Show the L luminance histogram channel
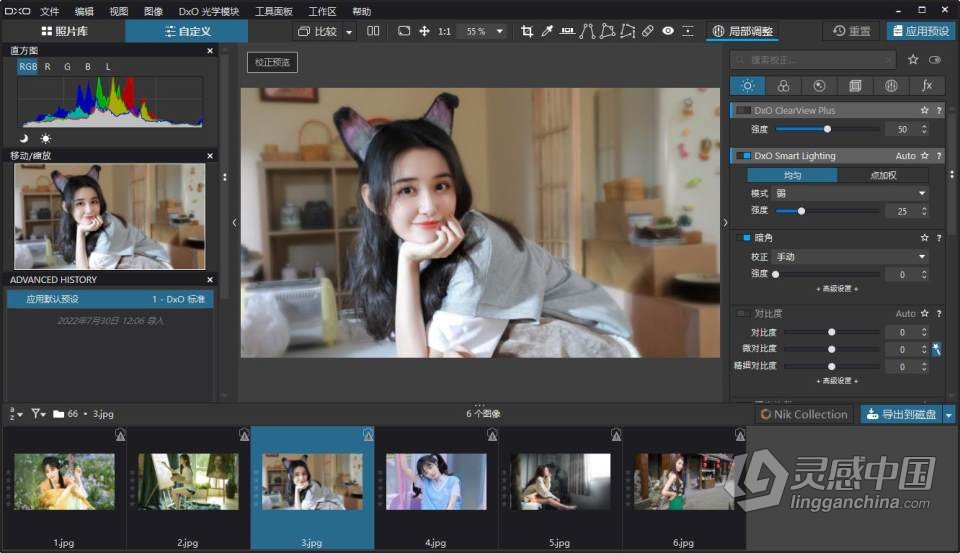This screenshot has width=960, height=553. pos(108,67)
